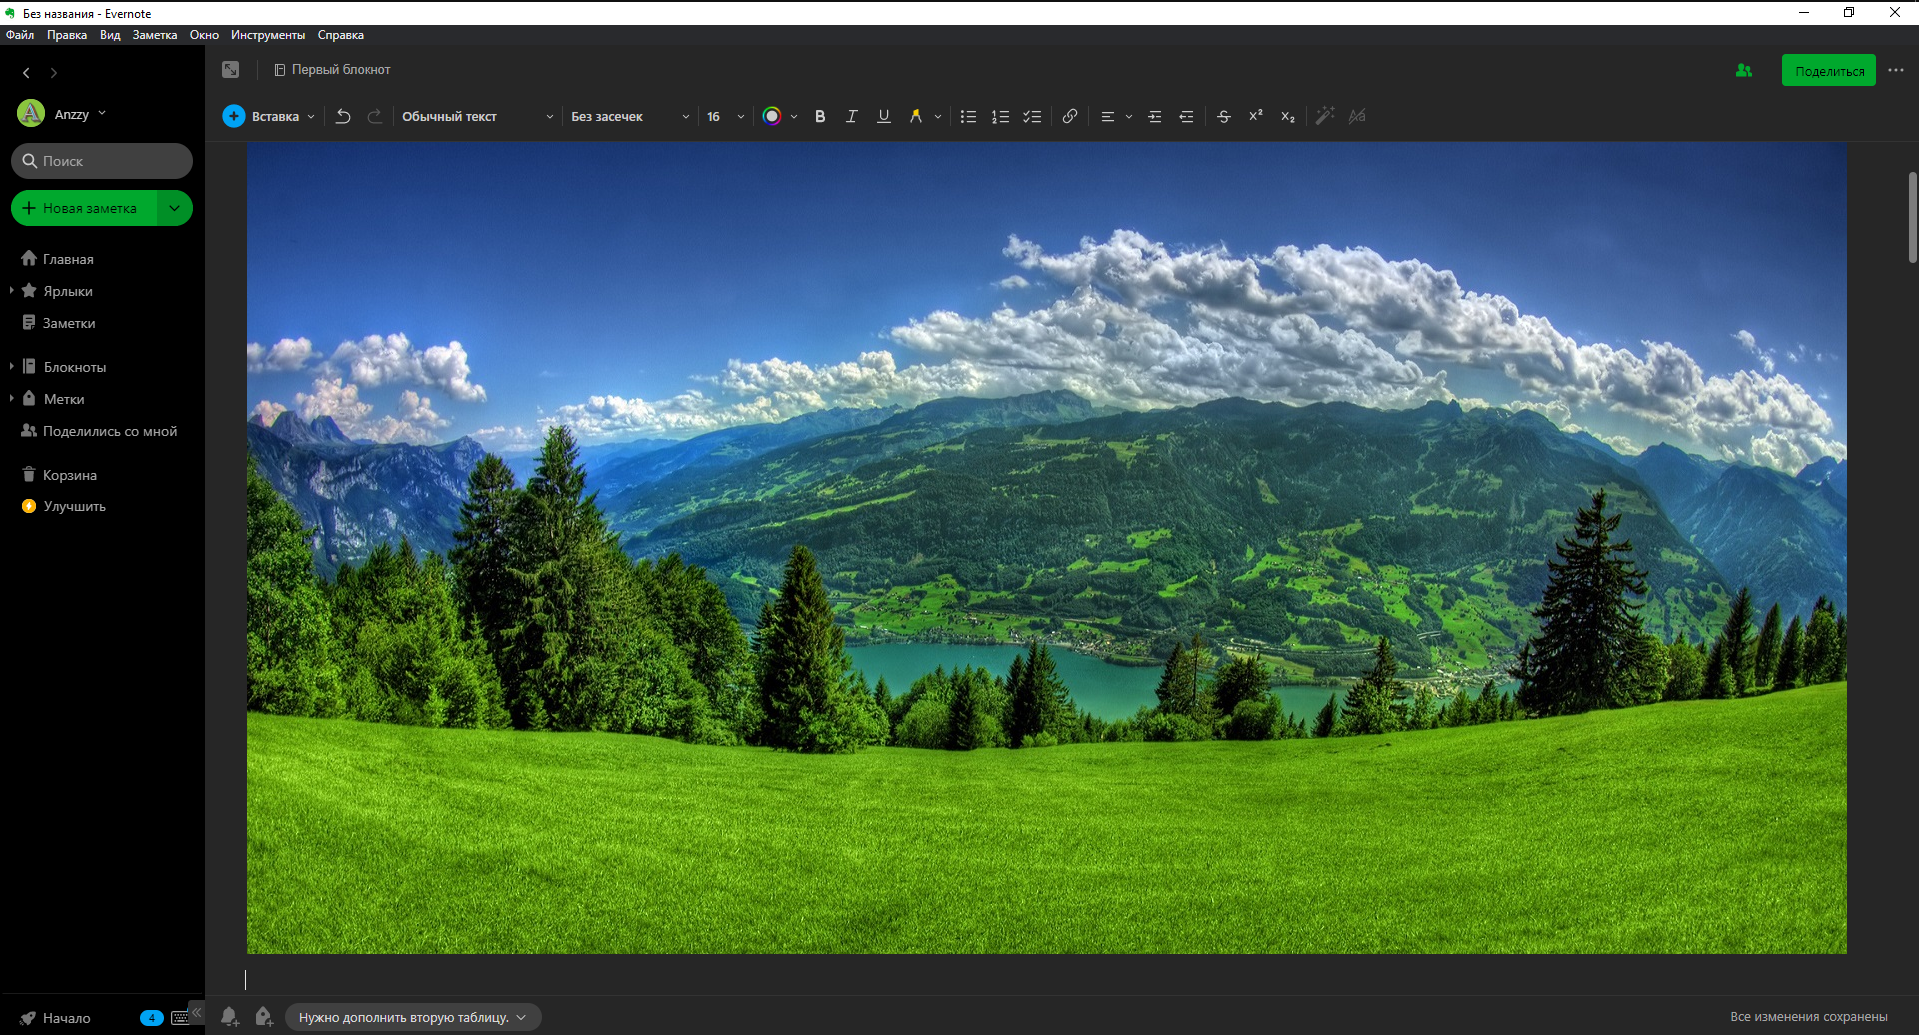Toggle bold formatting in the toolbar
The image size is (1919, 1035).
(x=819, y=116)
